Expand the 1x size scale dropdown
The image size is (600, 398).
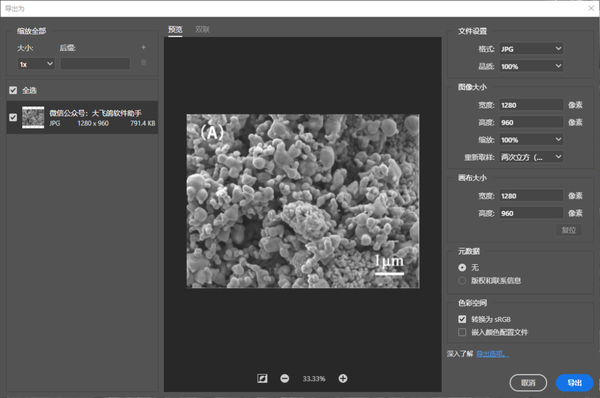pyautogui.click(x=36, y=64)
